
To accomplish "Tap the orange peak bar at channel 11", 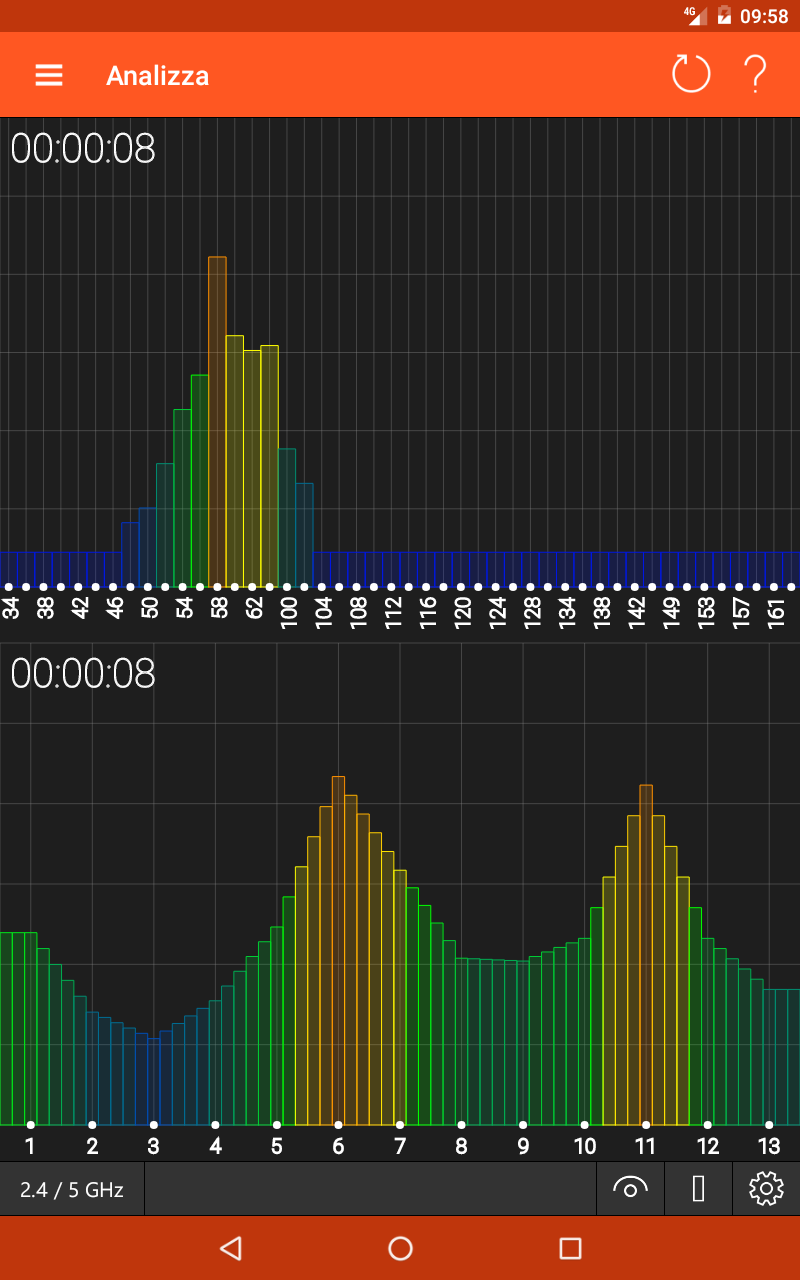I will point(646,955).
